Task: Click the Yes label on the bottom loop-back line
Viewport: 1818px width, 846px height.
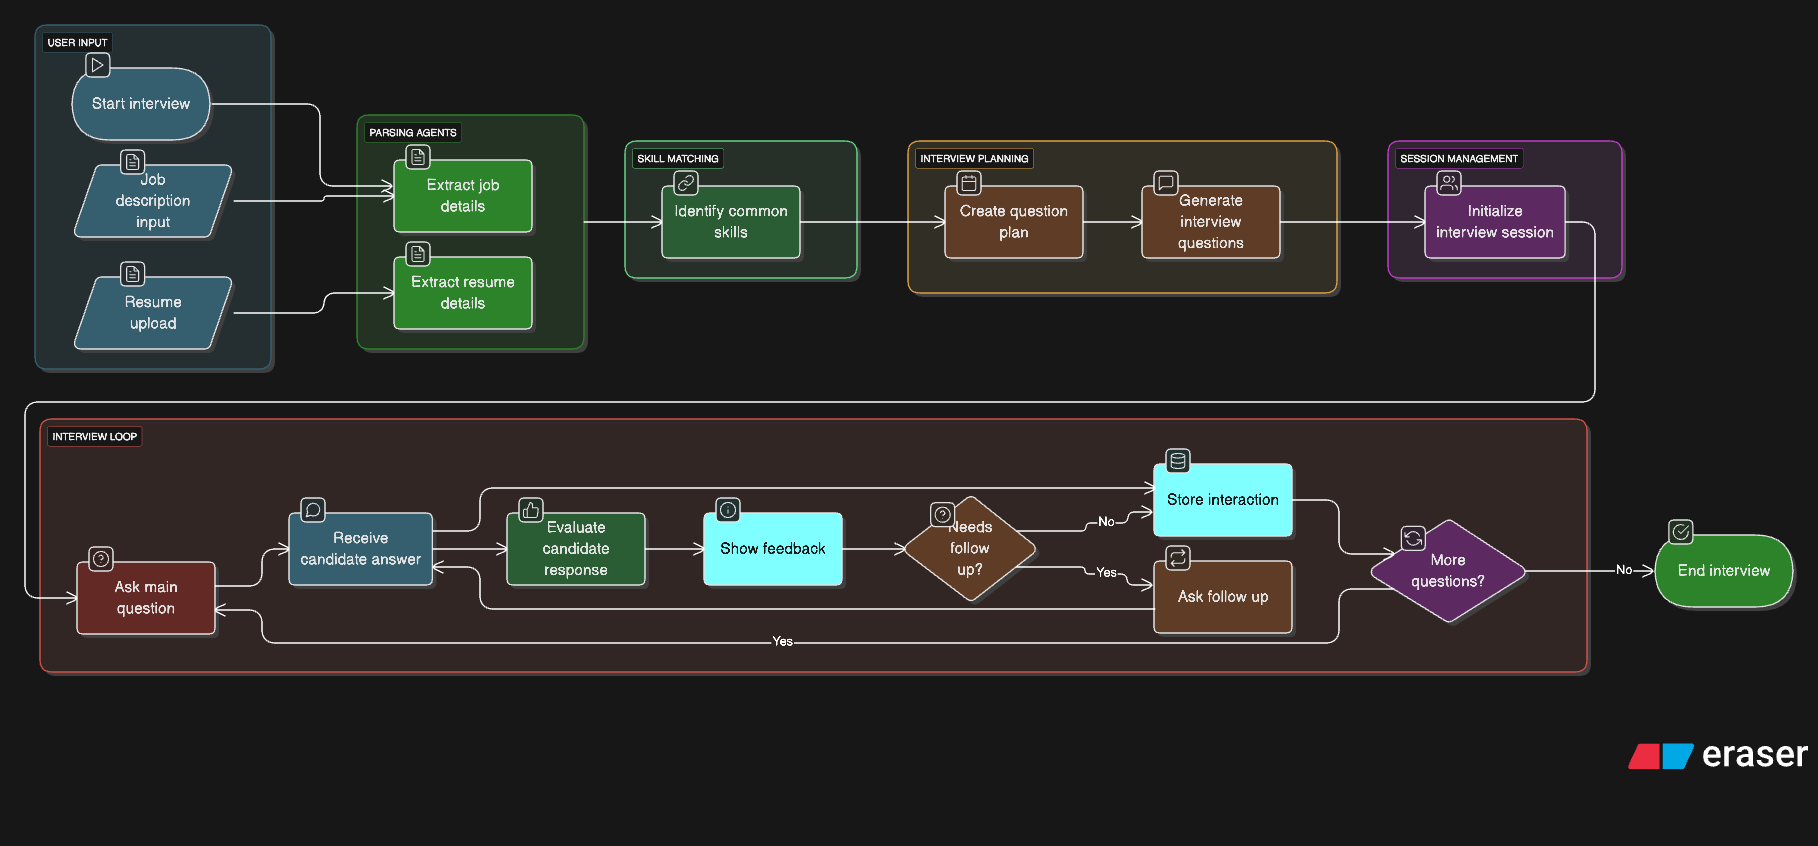Action: [x=783, y=642]
